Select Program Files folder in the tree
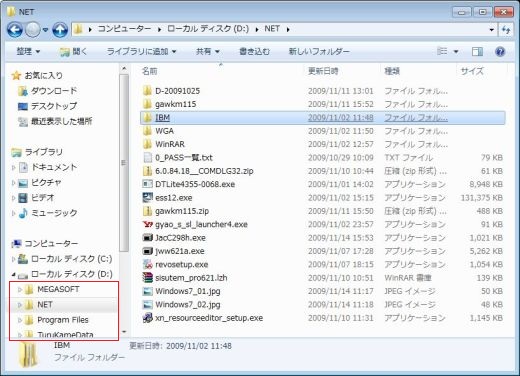 tap(63, 320)
